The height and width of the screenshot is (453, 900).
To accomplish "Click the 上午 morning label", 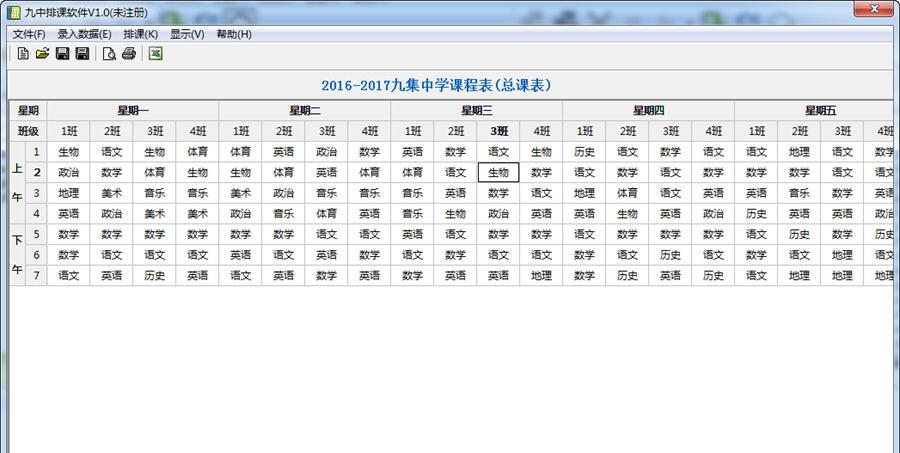I will (x=18, y=183).
